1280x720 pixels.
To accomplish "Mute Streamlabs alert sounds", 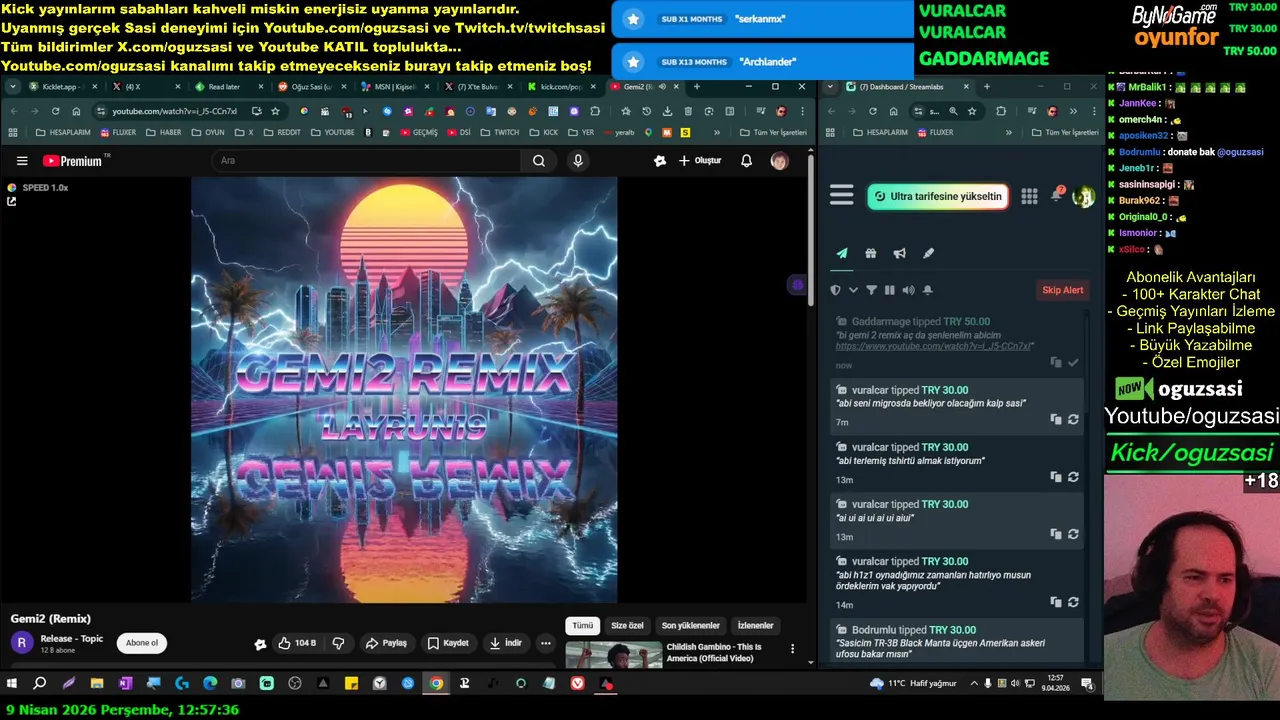I will pos(908,290).
